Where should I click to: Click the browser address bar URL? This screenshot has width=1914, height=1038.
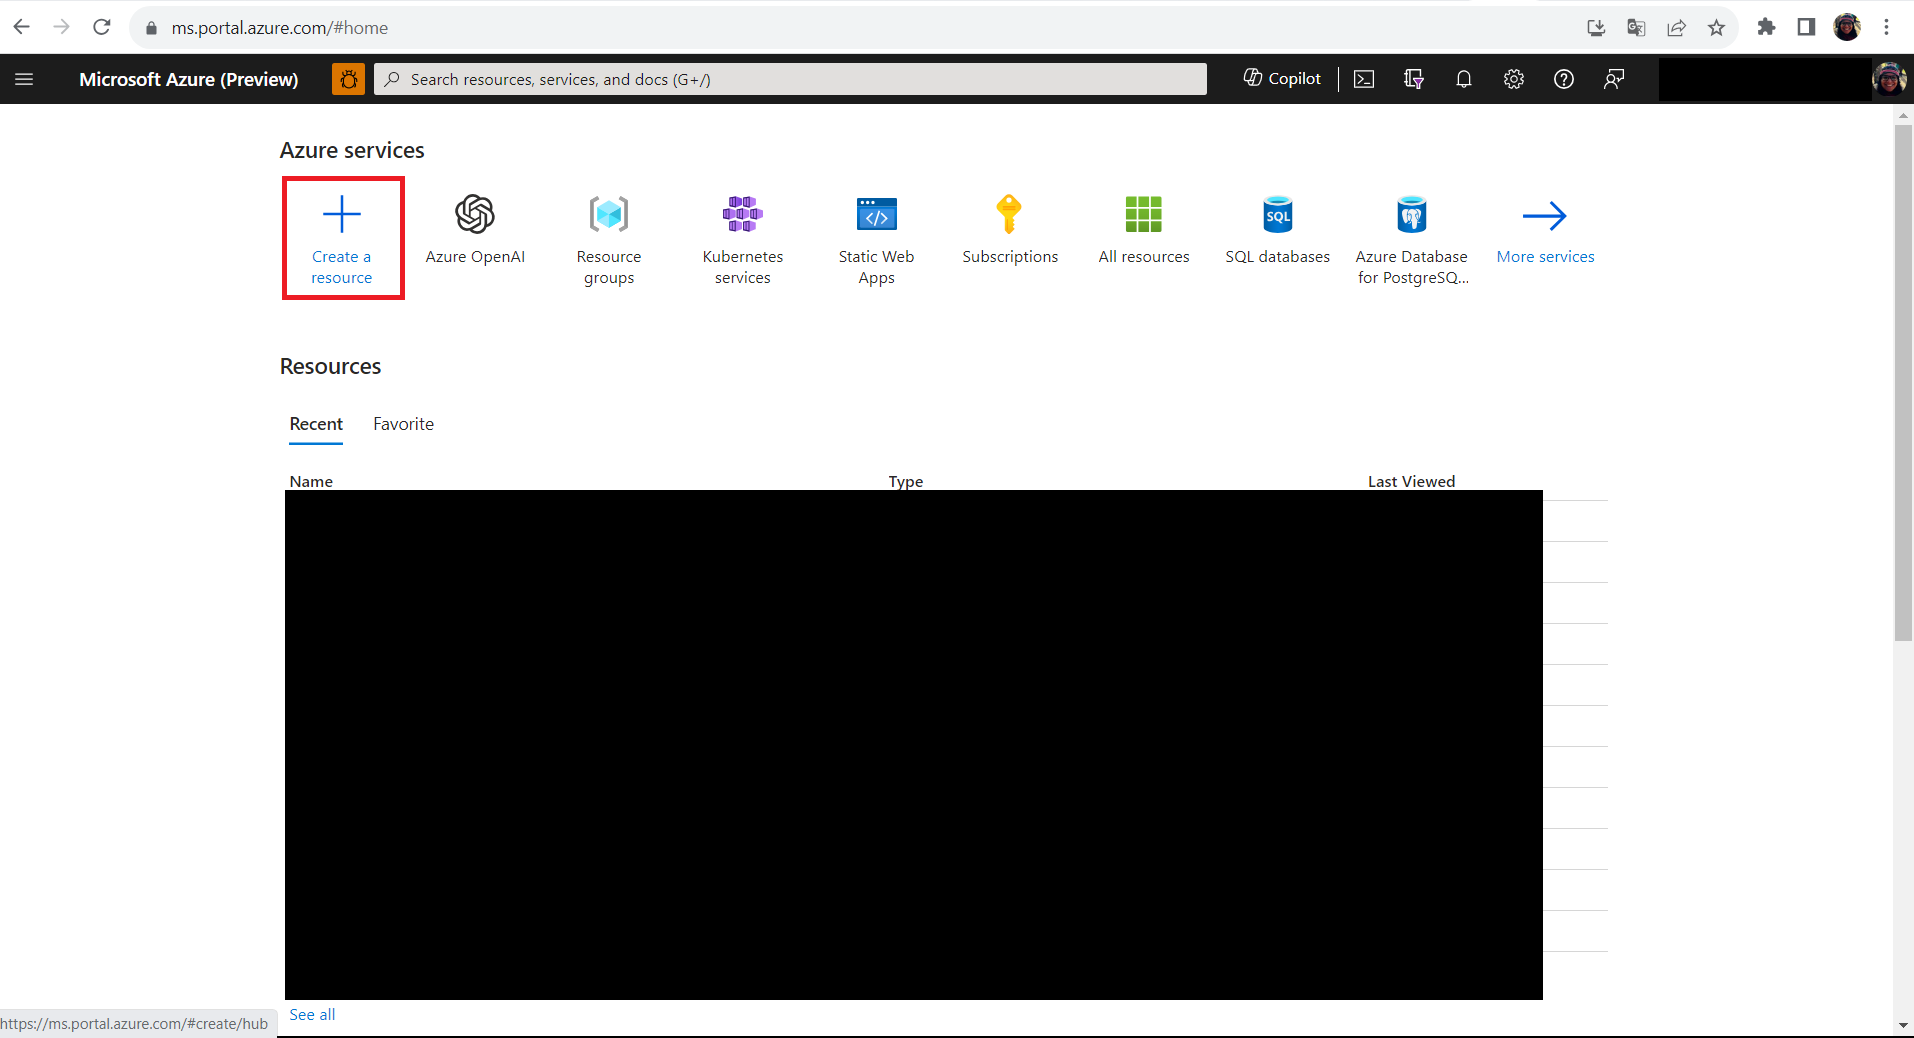click(280, 28)
